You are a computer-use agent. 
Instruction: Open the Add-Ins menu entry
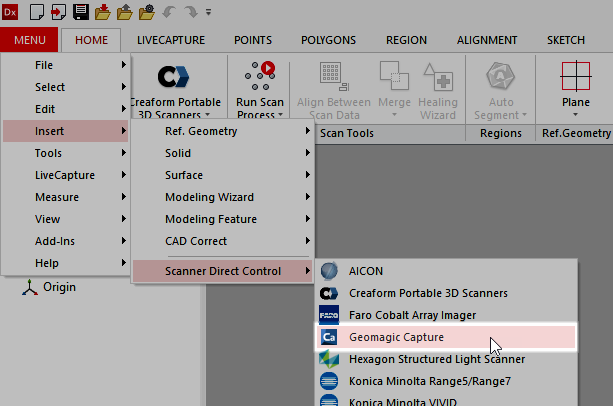[65, 241]
